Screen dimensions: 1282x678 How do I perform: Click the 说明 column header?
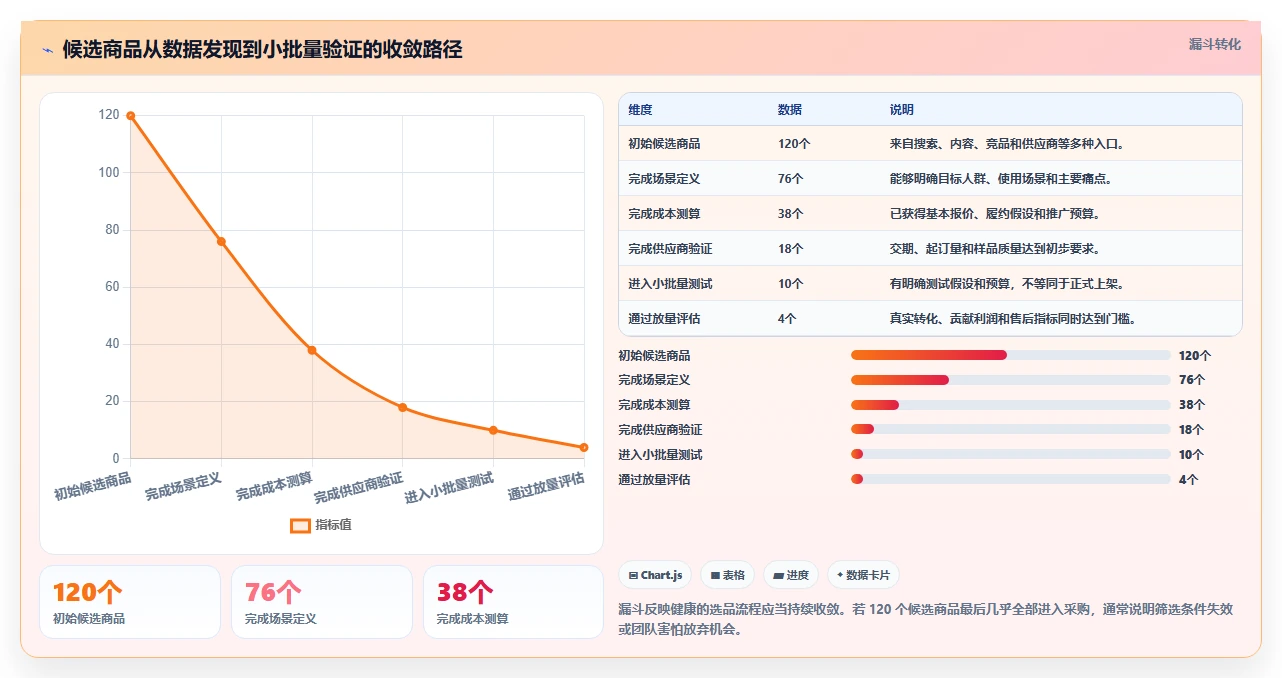coord(902,110)
